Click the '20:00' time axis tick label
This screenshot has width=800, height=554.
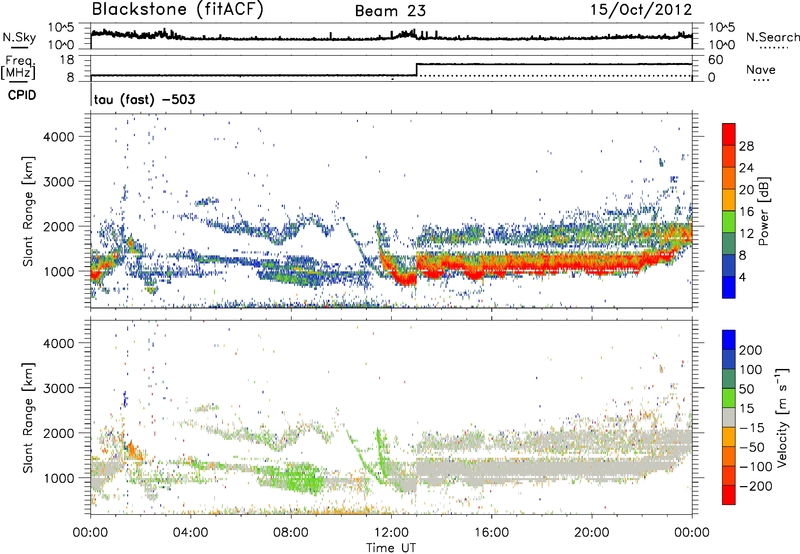coord(591,533)
